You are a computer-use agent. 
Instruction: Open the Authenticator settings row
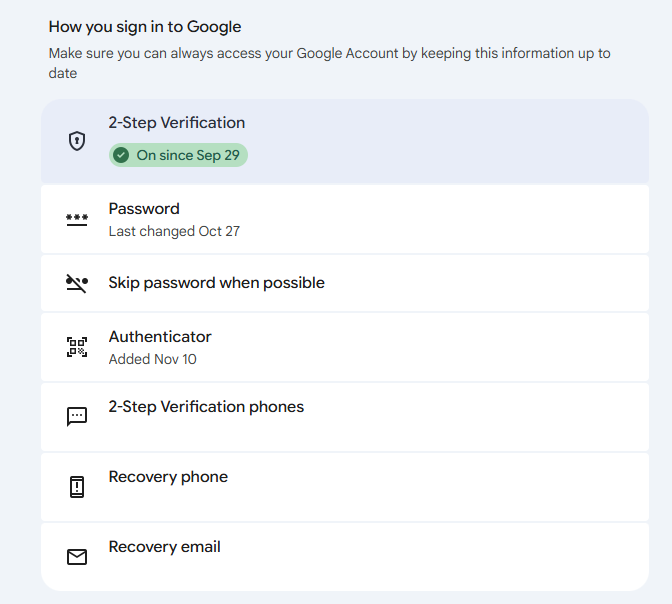[160, 337]
